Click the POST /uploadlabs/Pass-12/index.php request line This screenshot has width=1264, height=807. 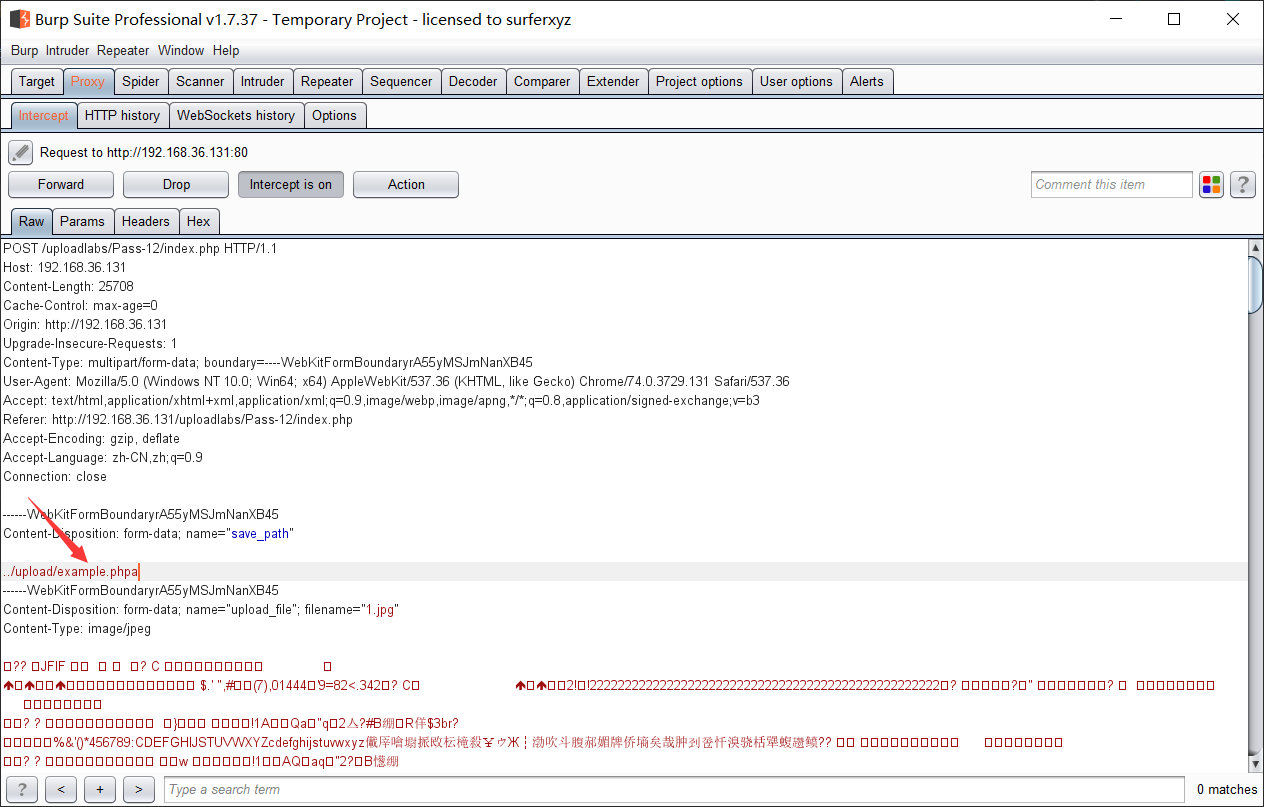pos(140,248)
